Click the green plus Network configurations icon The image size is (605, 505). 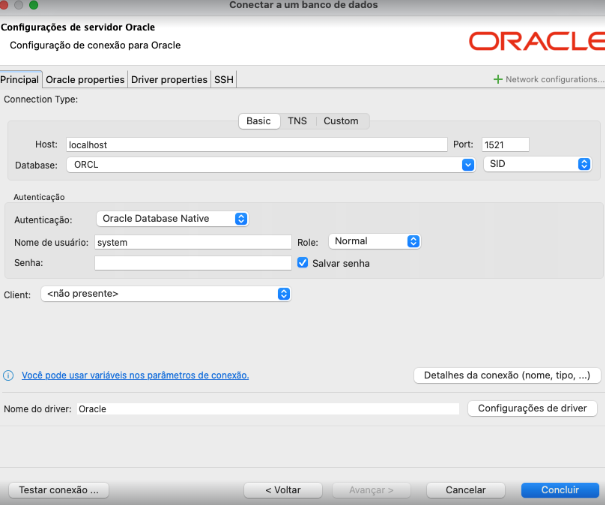(498, 79)
